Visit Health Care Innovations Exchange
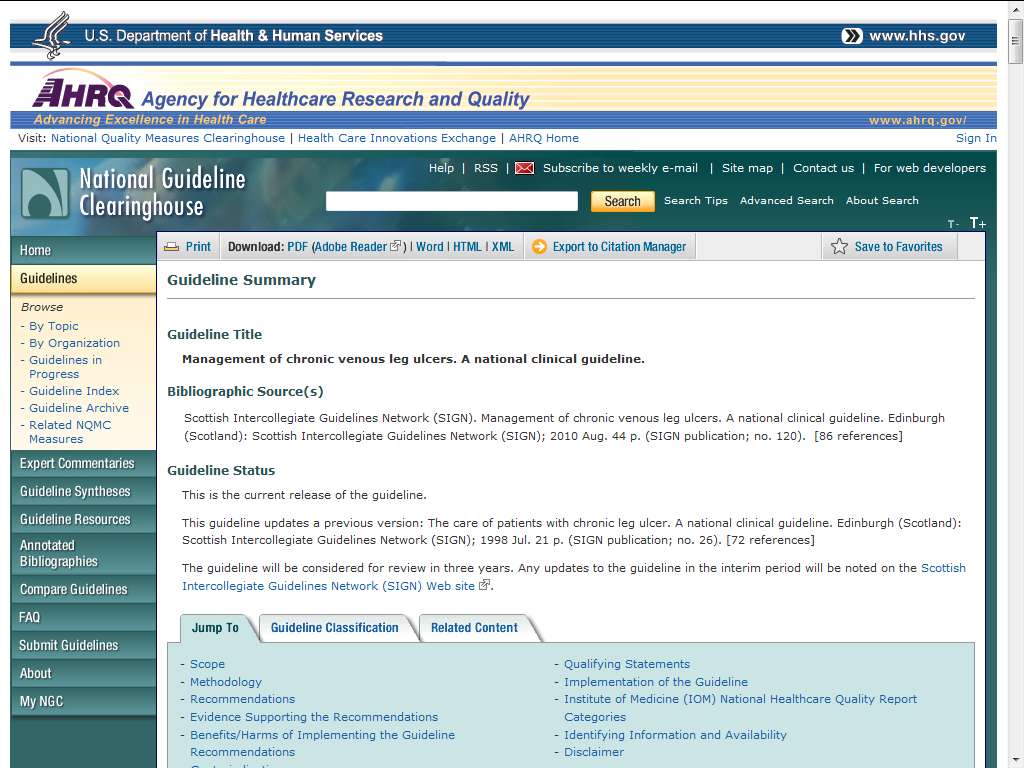 tap(397, 138)
